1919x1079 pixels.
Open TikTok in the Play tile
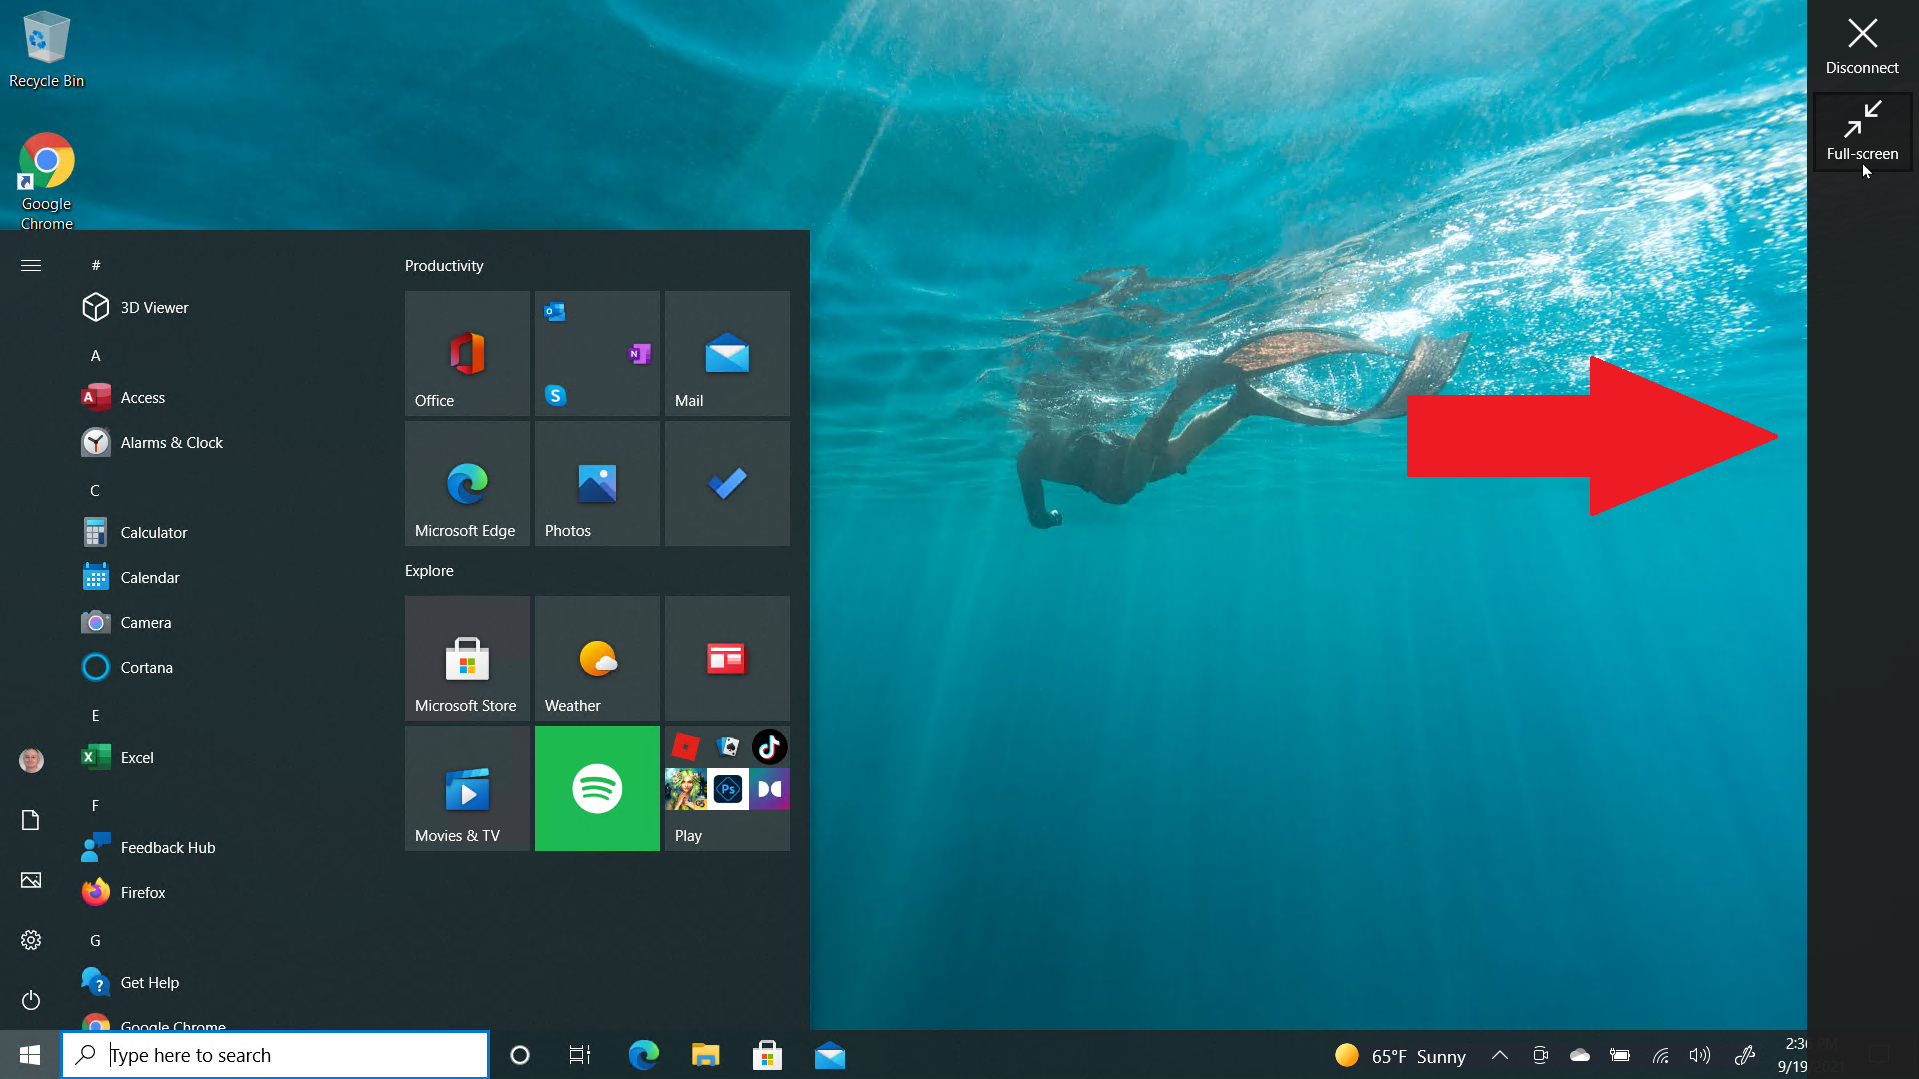[769, 747]
